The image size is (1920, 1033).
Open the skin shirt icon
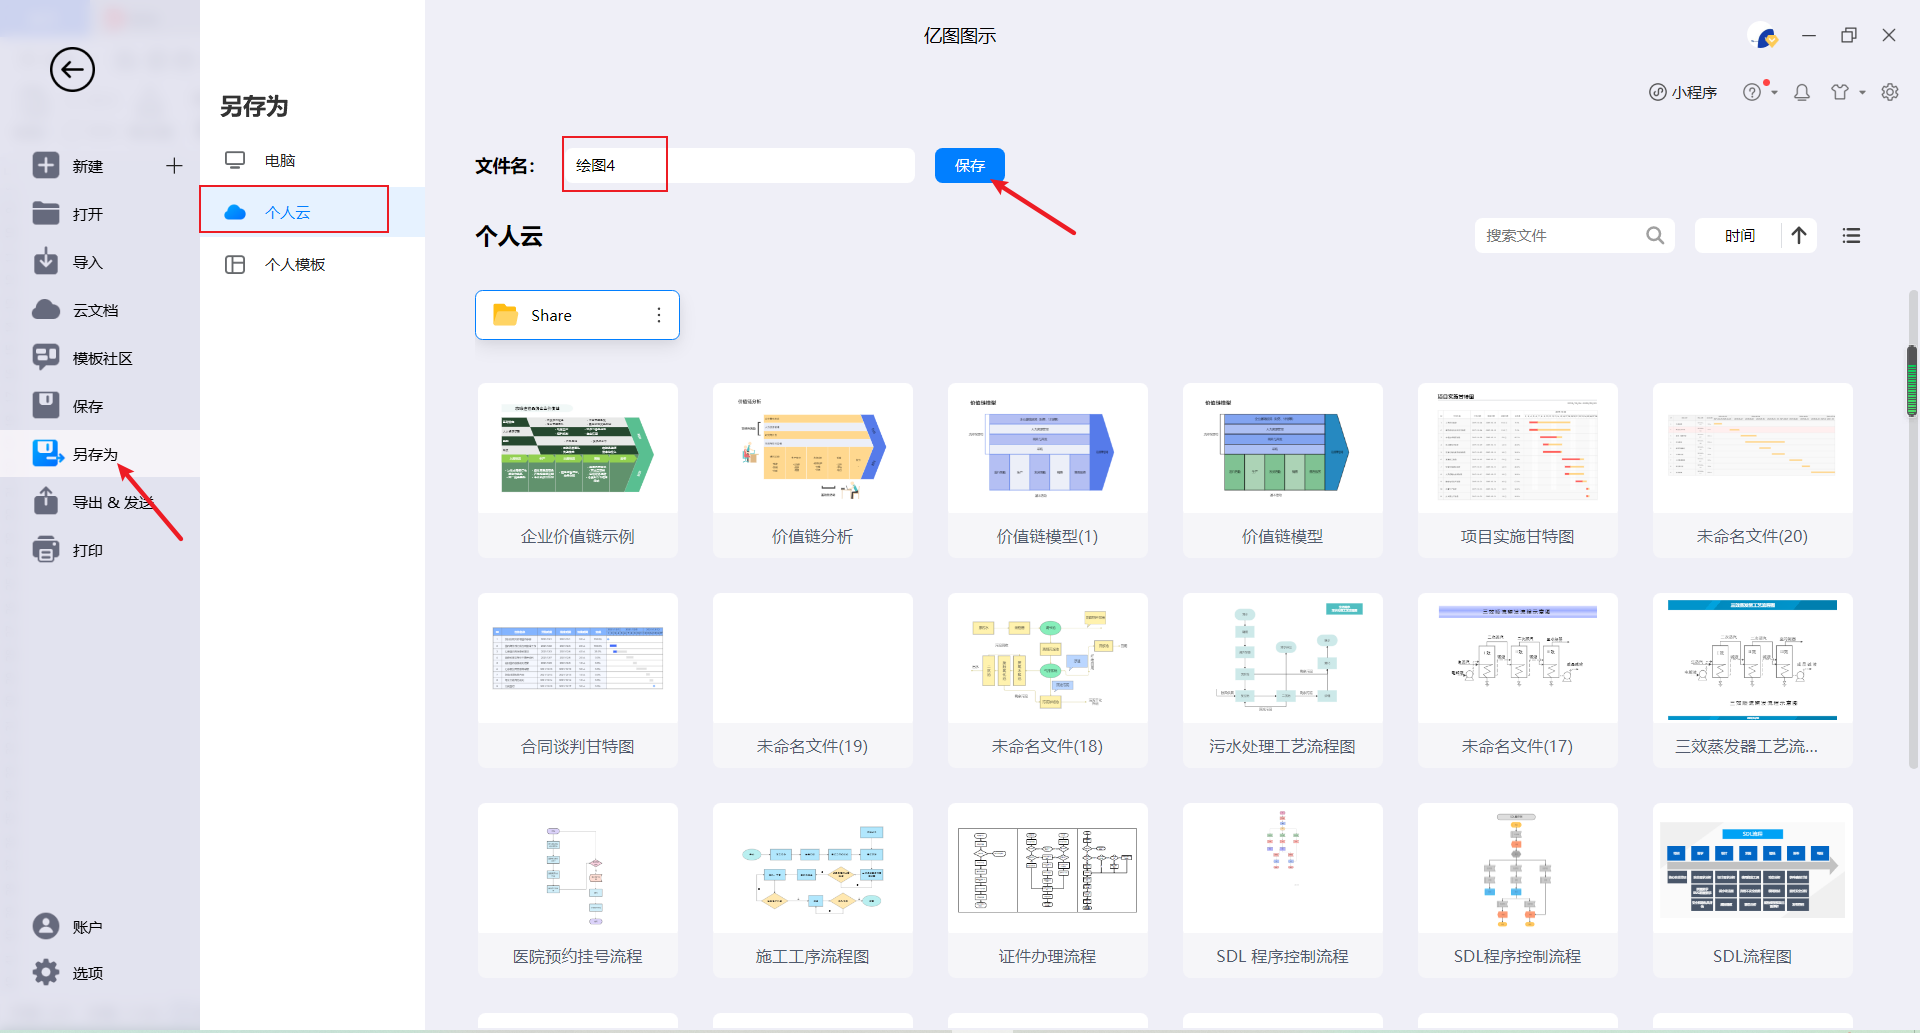(1840, 92)
